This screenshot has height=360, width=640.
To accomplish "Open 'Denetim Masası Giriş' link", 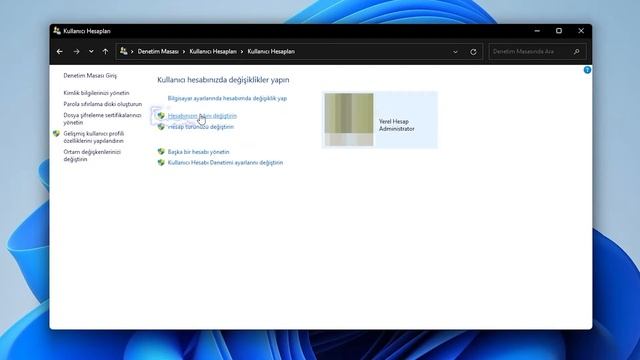I will click(x=90, y=76).
